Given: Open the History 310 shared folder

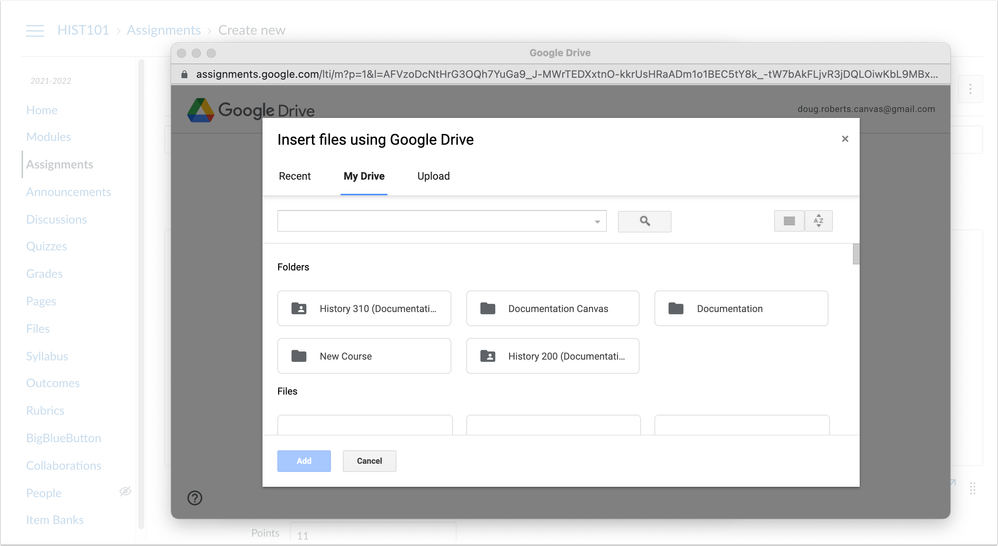Looking at the screenshot, I should point(364,309).
